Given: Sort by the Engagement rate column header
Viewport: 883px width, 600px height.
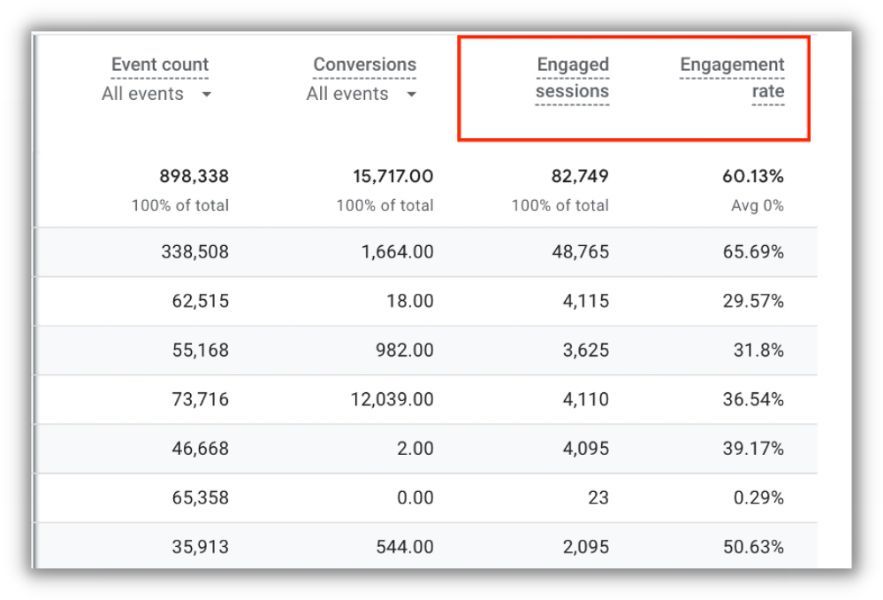Looking at the screenshot, I should click(732, 78).
